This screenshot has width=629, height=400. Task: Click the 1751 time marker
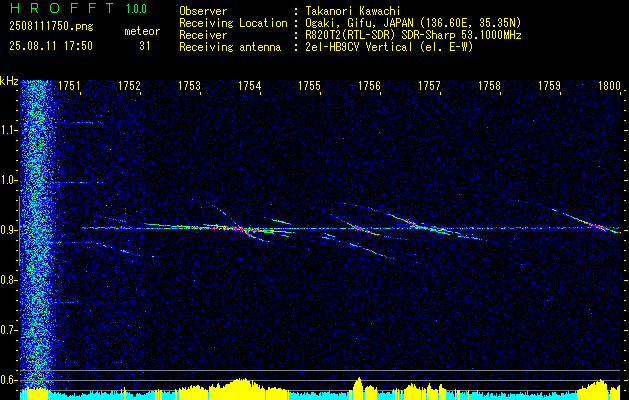69,86
